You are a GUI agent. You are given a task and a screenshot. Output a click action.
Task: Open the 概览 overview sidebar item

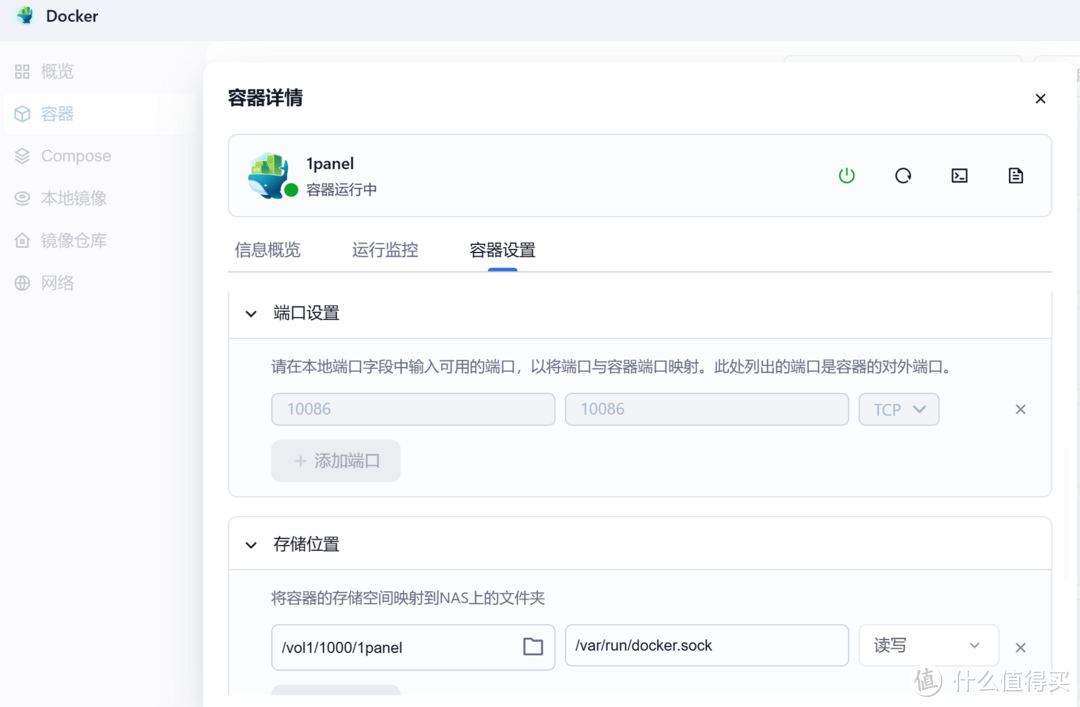coord(101,71)
